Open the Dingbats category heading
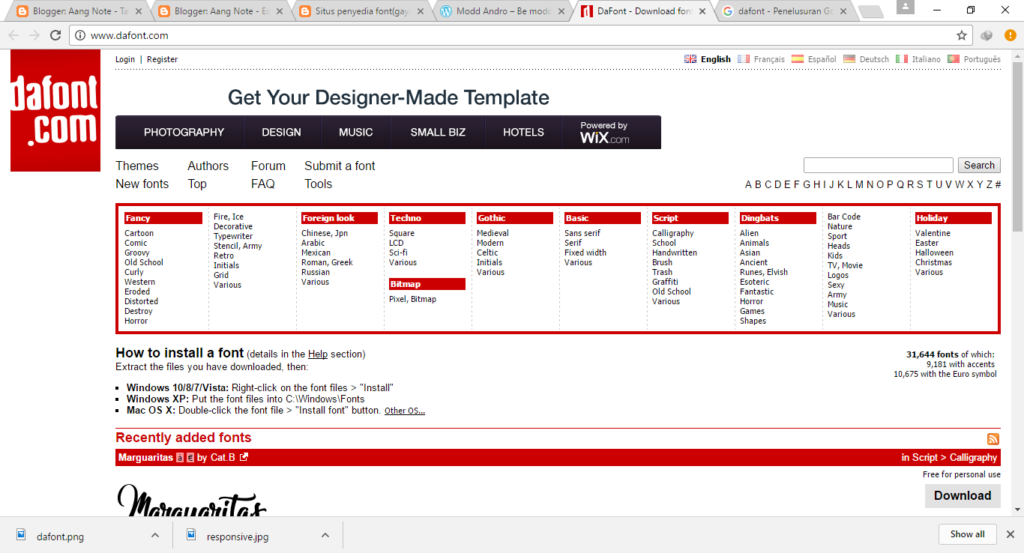 (777, 218)
